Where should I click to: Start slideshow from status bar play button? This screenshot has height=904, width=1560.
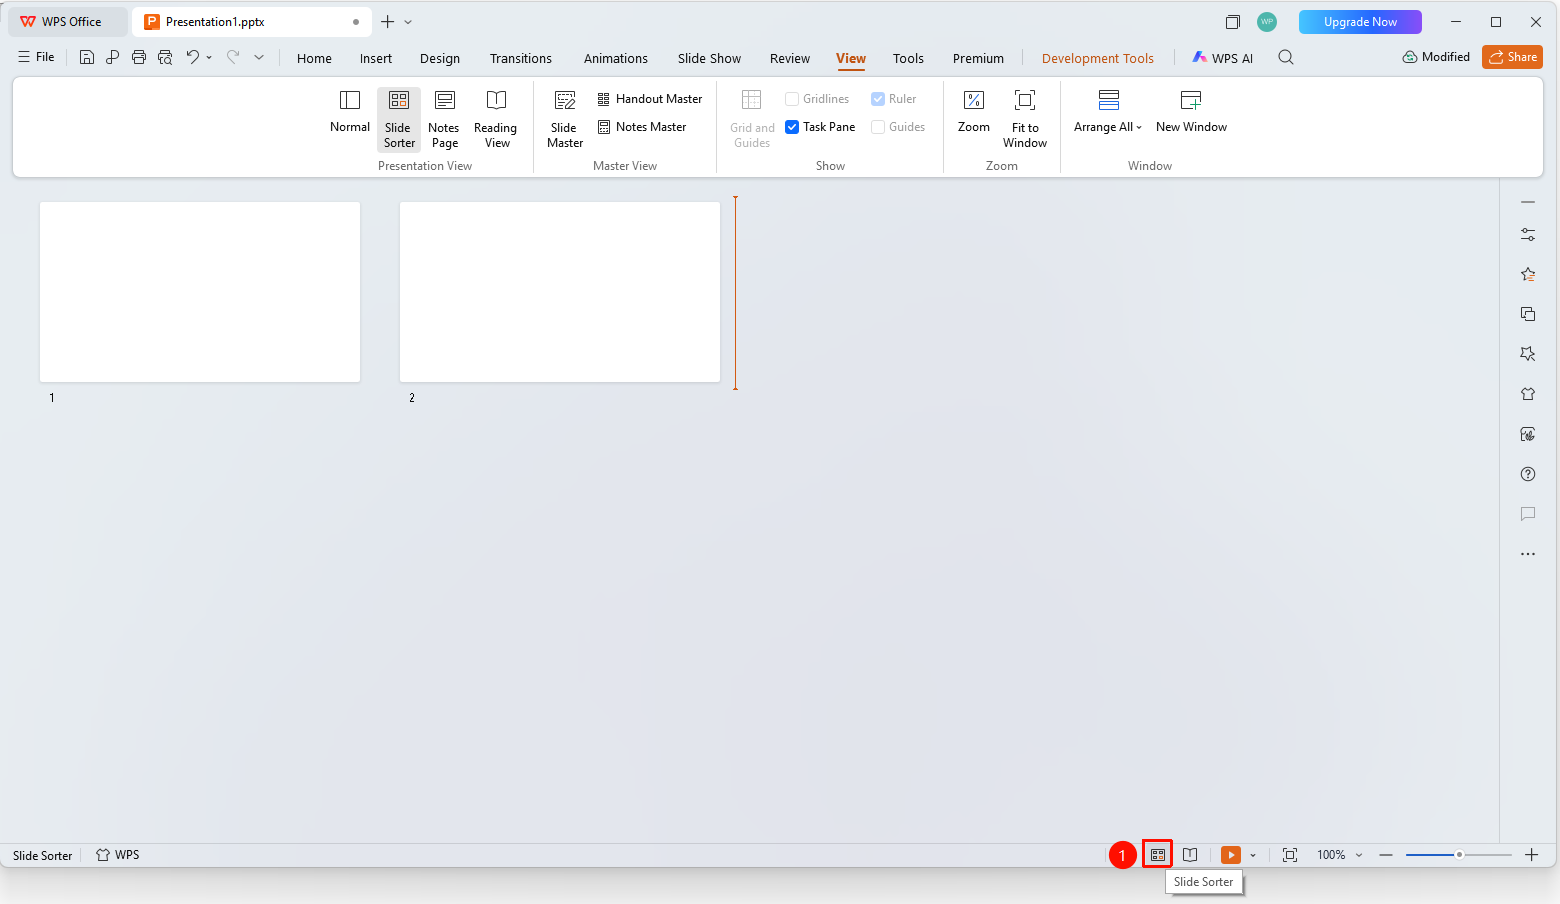[x=1231, y=855]
